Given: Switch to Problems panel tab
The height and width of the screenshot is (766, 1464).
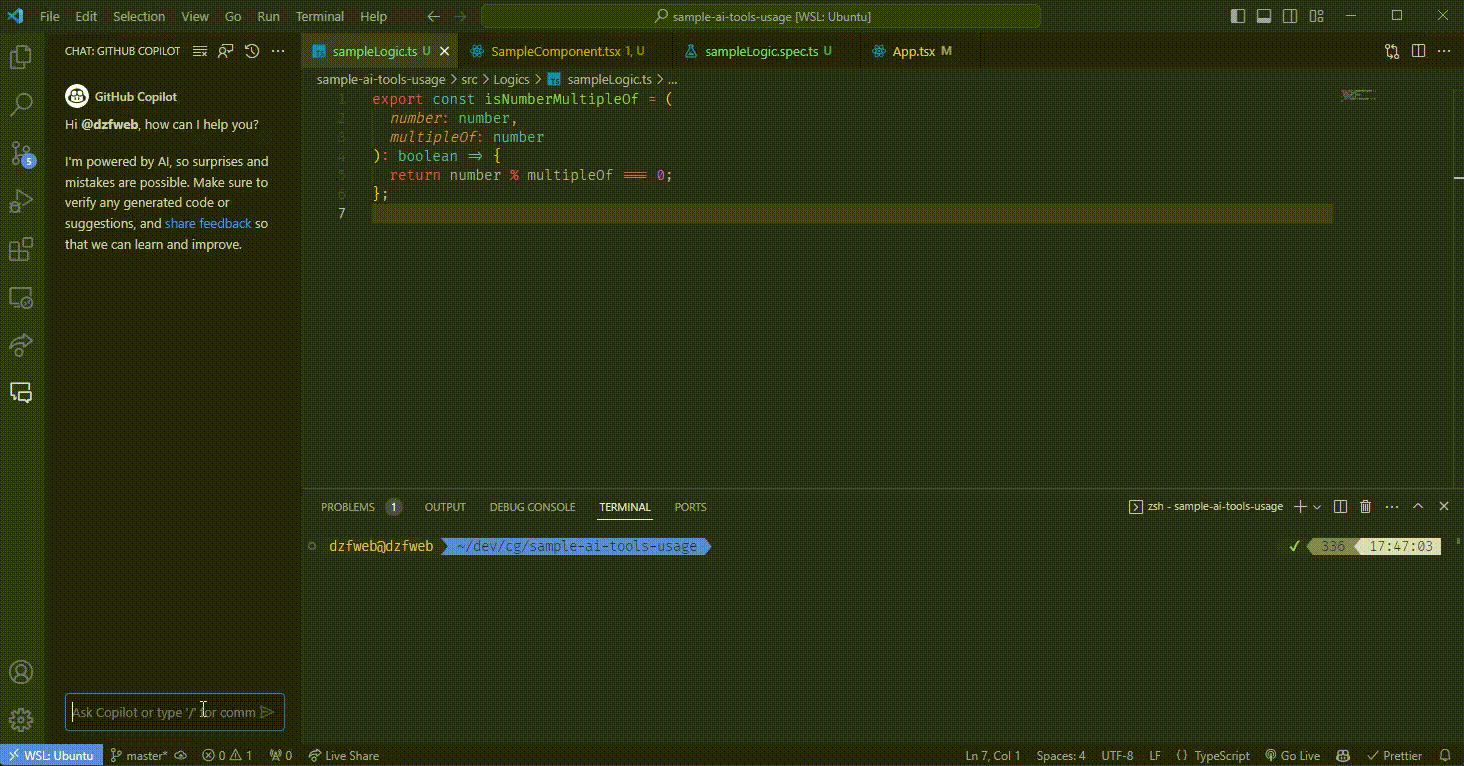Looking at the screenshot, I should click(360, 507).
